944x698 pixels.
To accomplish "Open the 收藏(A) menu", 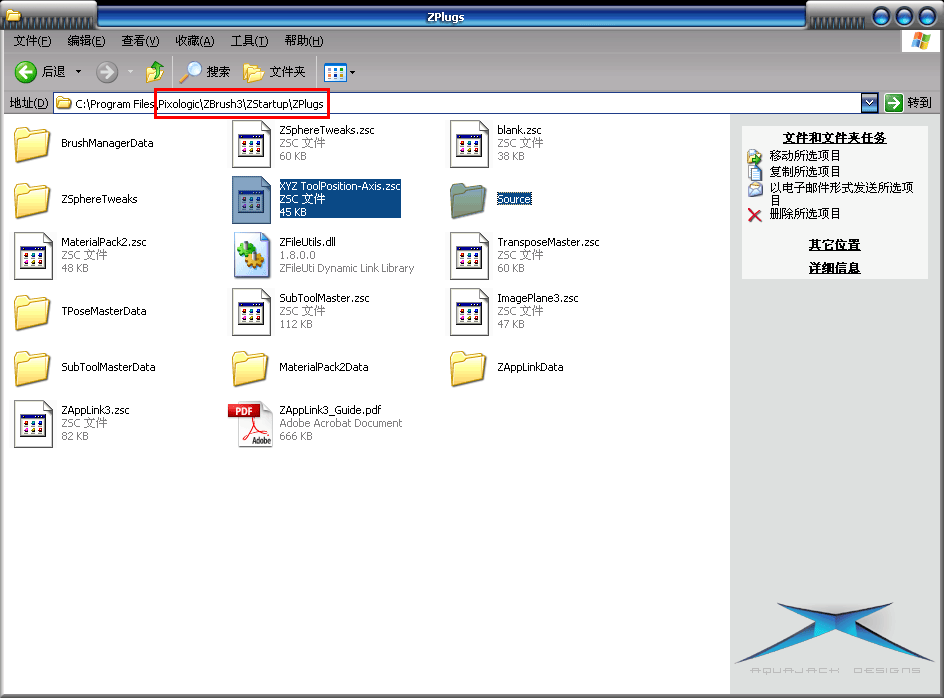I will coord(194,41).
